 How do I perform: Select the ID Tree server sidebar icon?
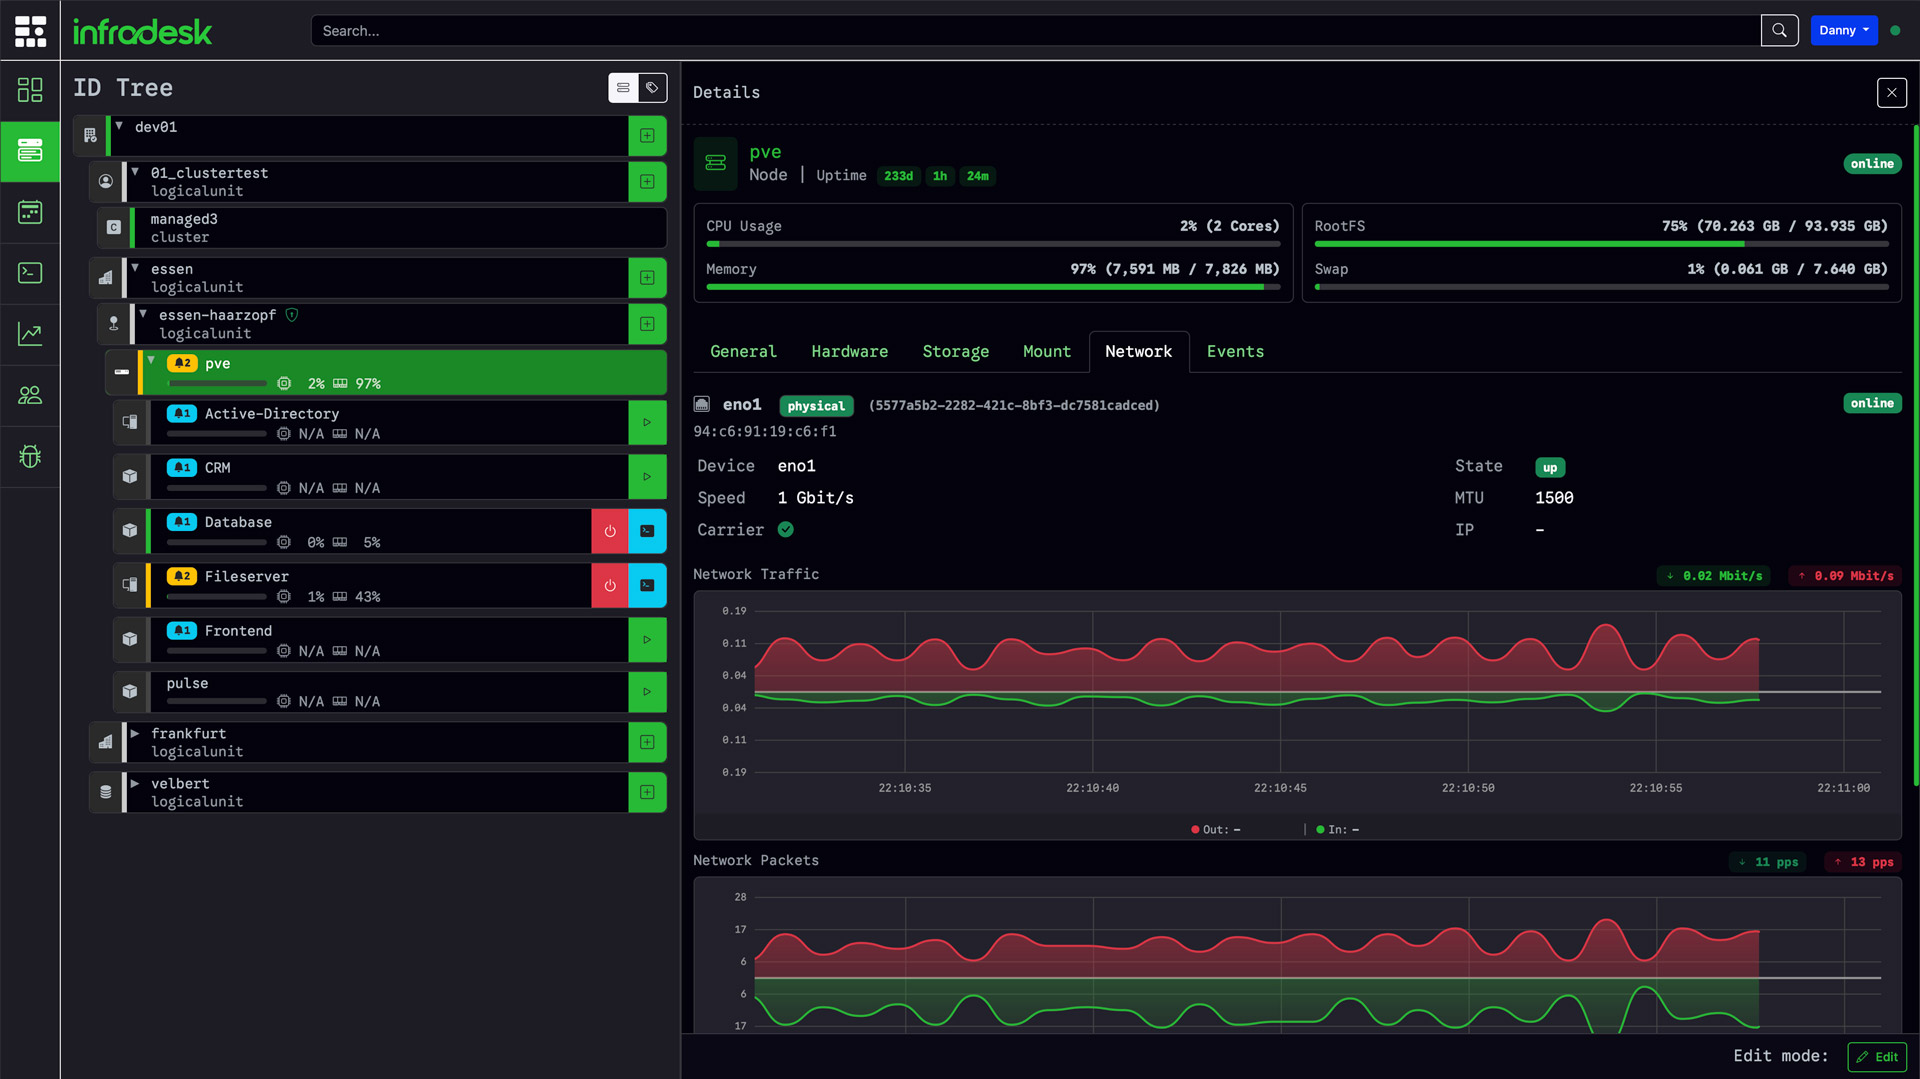[x=30, y=151]
